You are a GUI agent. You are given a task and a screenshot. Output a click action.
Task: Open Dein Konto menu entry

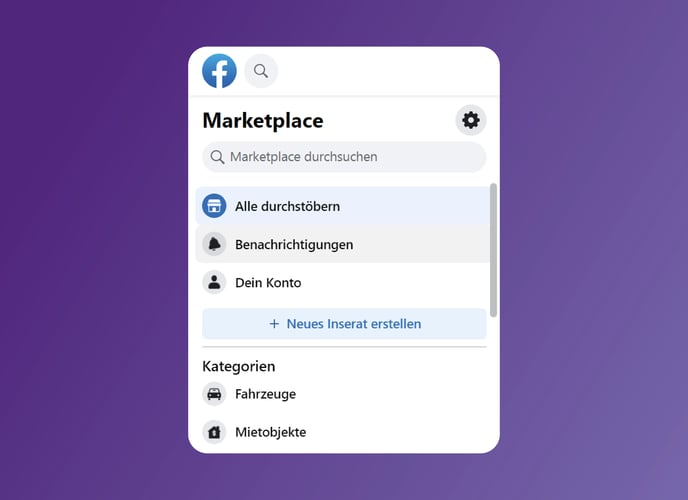pyautogui.click(x=343, y=282)
